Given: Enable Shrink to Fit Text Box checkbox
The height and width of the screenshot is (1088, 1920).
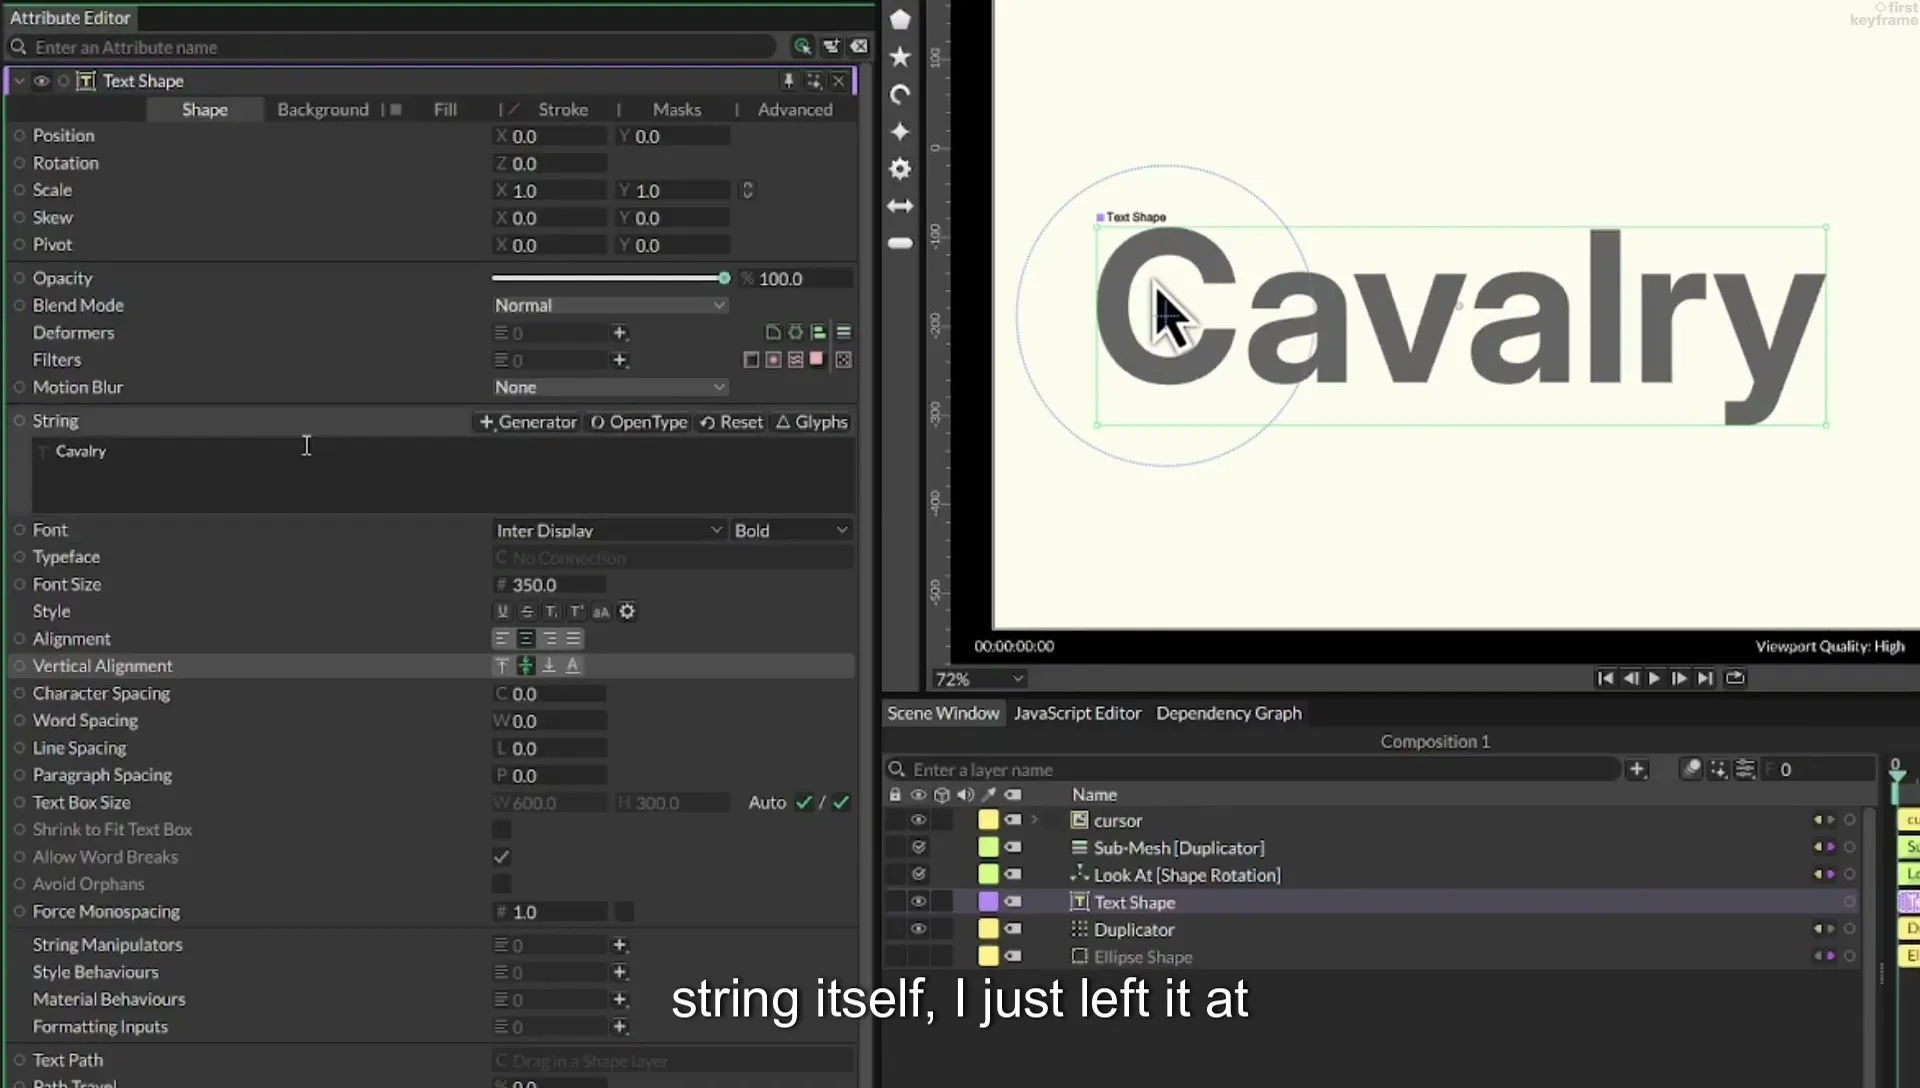Looking at the screenshot, I should pyautogui.click(x=501, y=830).
